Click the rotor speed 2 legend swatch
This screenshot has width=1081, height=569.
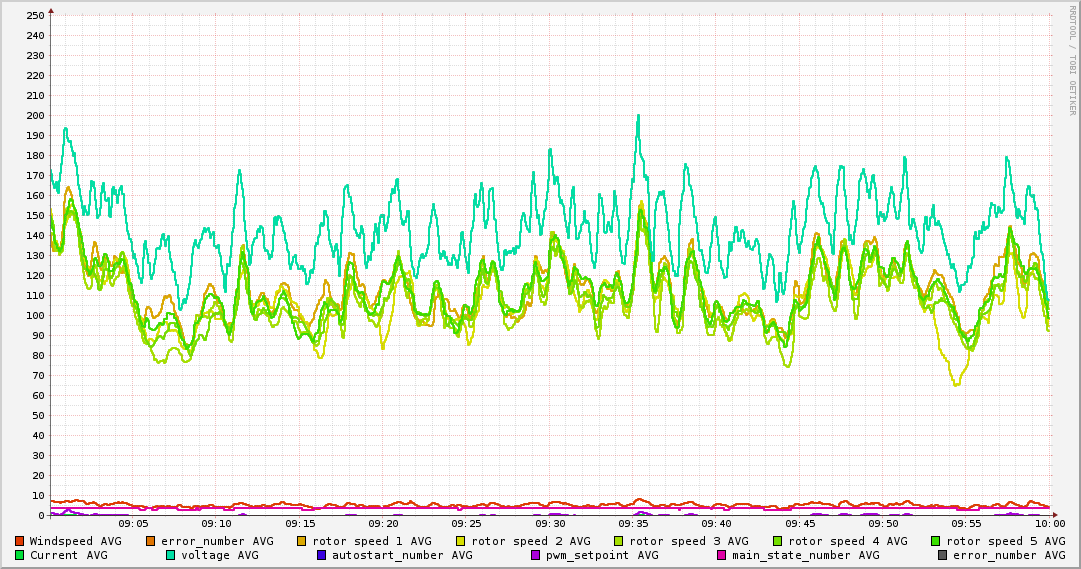point(461,541)
